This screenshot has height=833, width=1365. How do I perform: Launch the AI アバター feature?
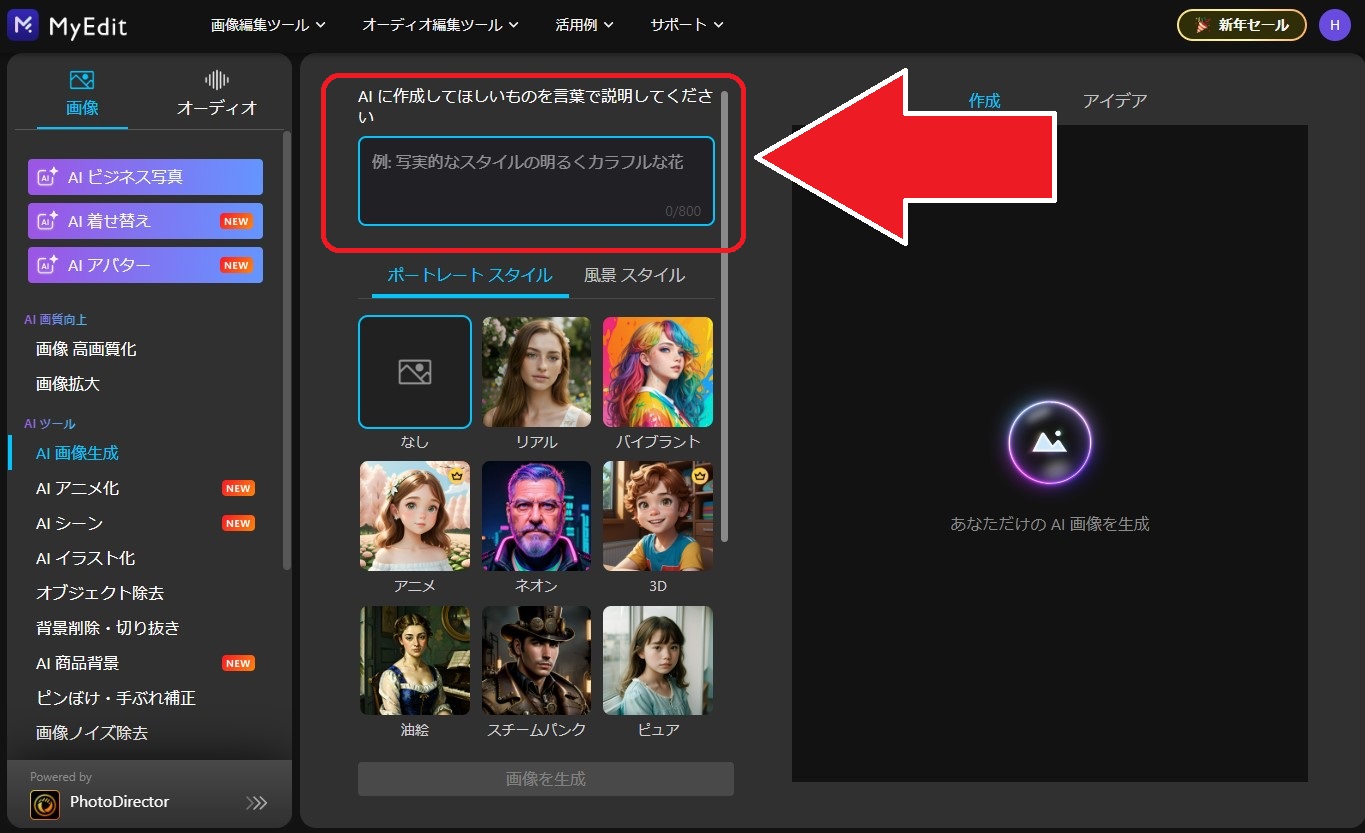146,265
